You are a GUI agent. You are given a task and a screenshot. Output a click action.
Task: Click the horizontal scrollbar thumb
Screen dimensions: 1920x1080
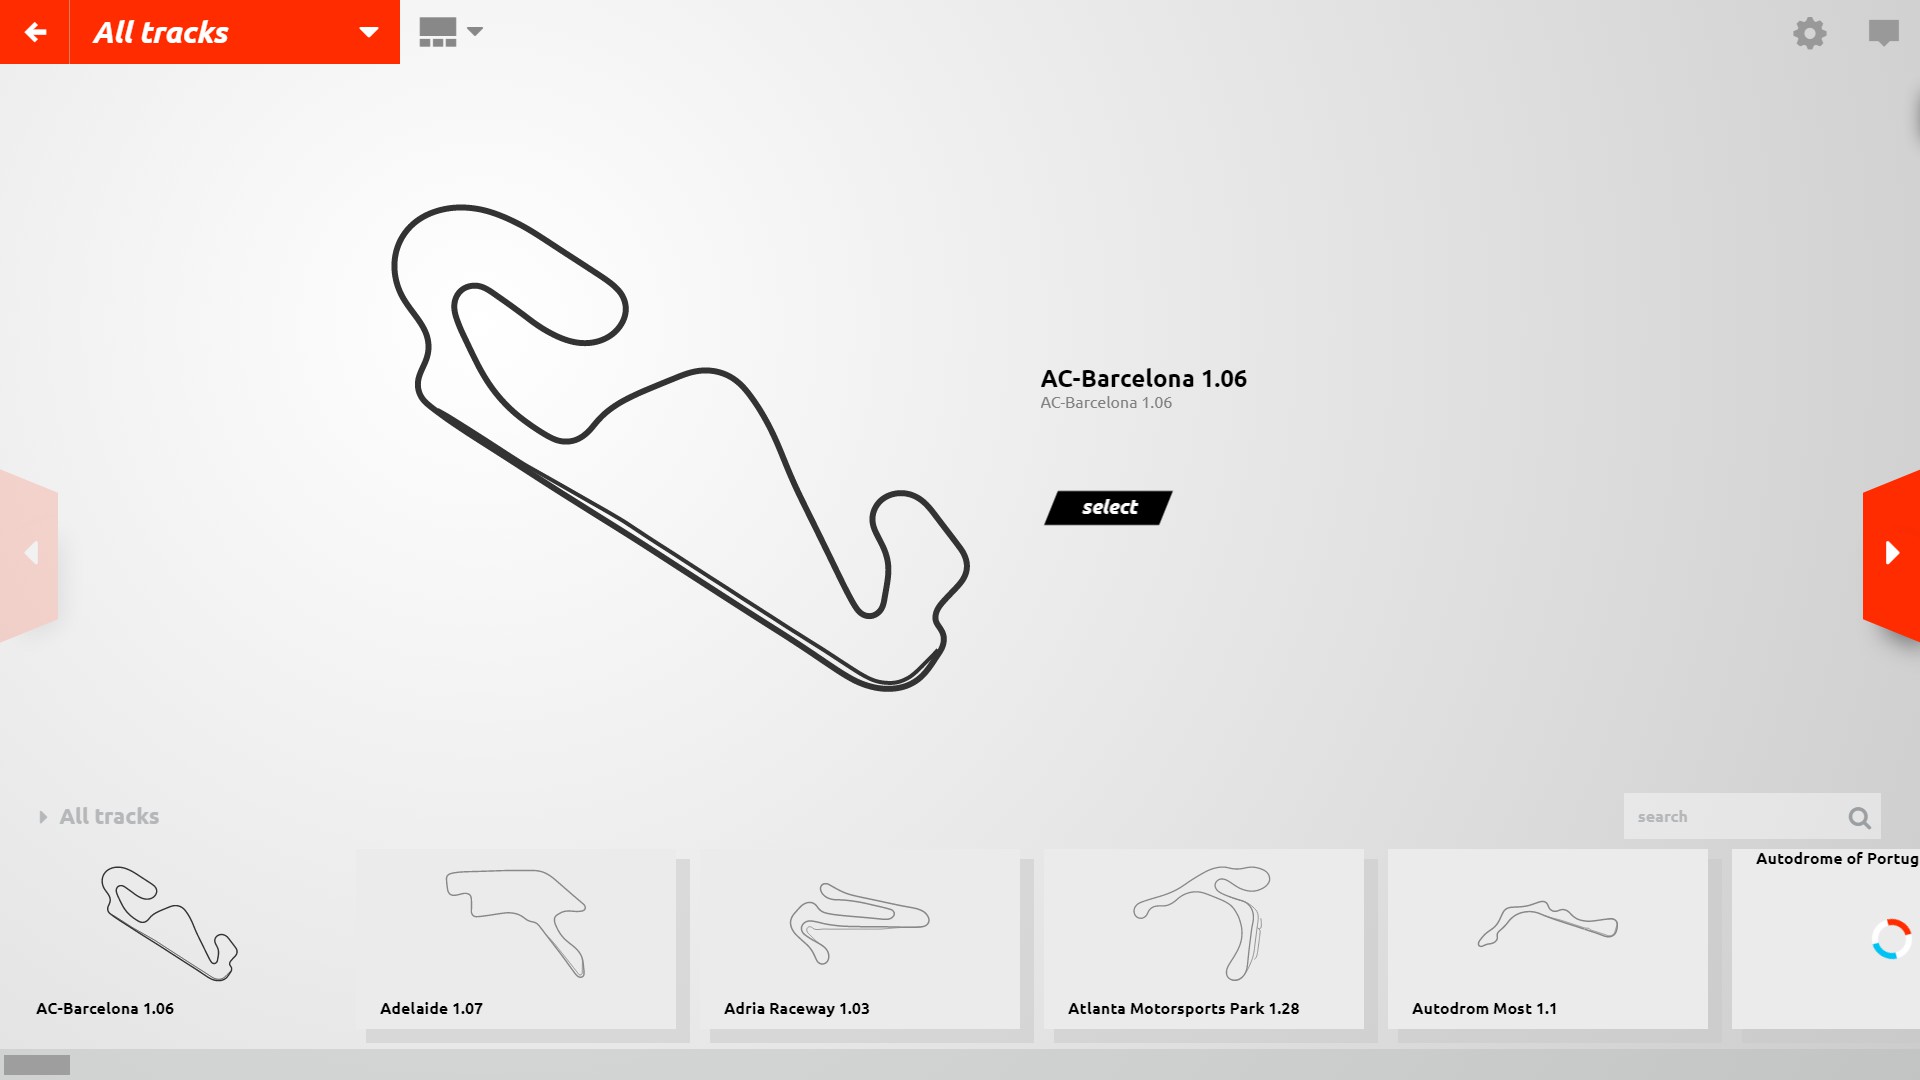coord(37,1064)
